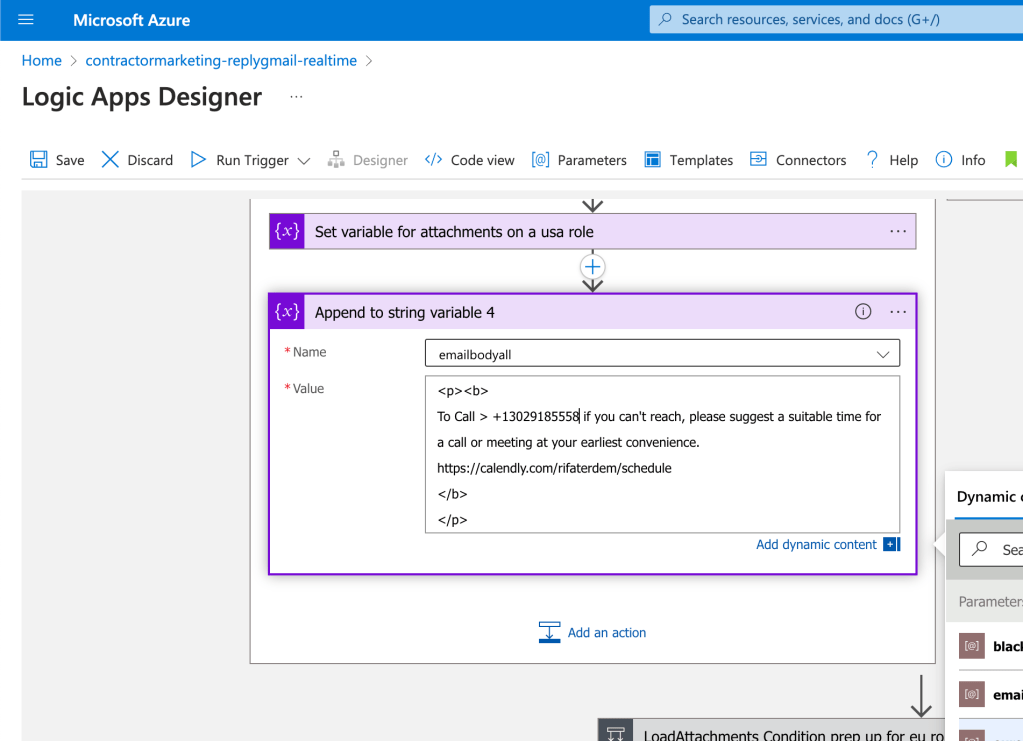Click the variable icon on Set variable for attachments step

pos(287,232)
